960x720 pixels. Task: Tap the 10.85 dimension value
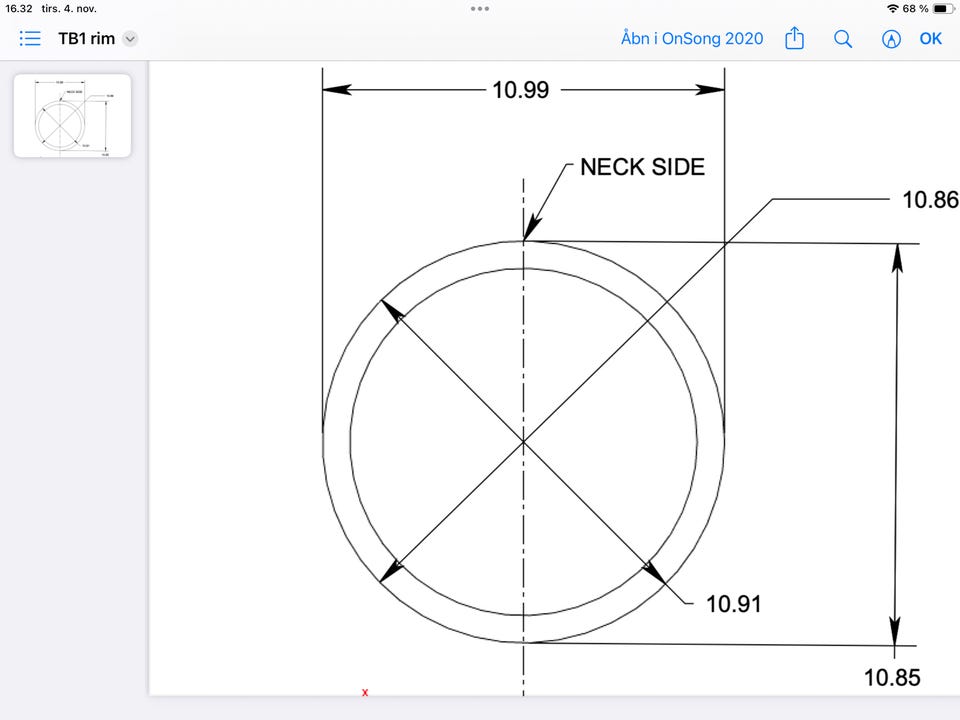pos(892,678)
